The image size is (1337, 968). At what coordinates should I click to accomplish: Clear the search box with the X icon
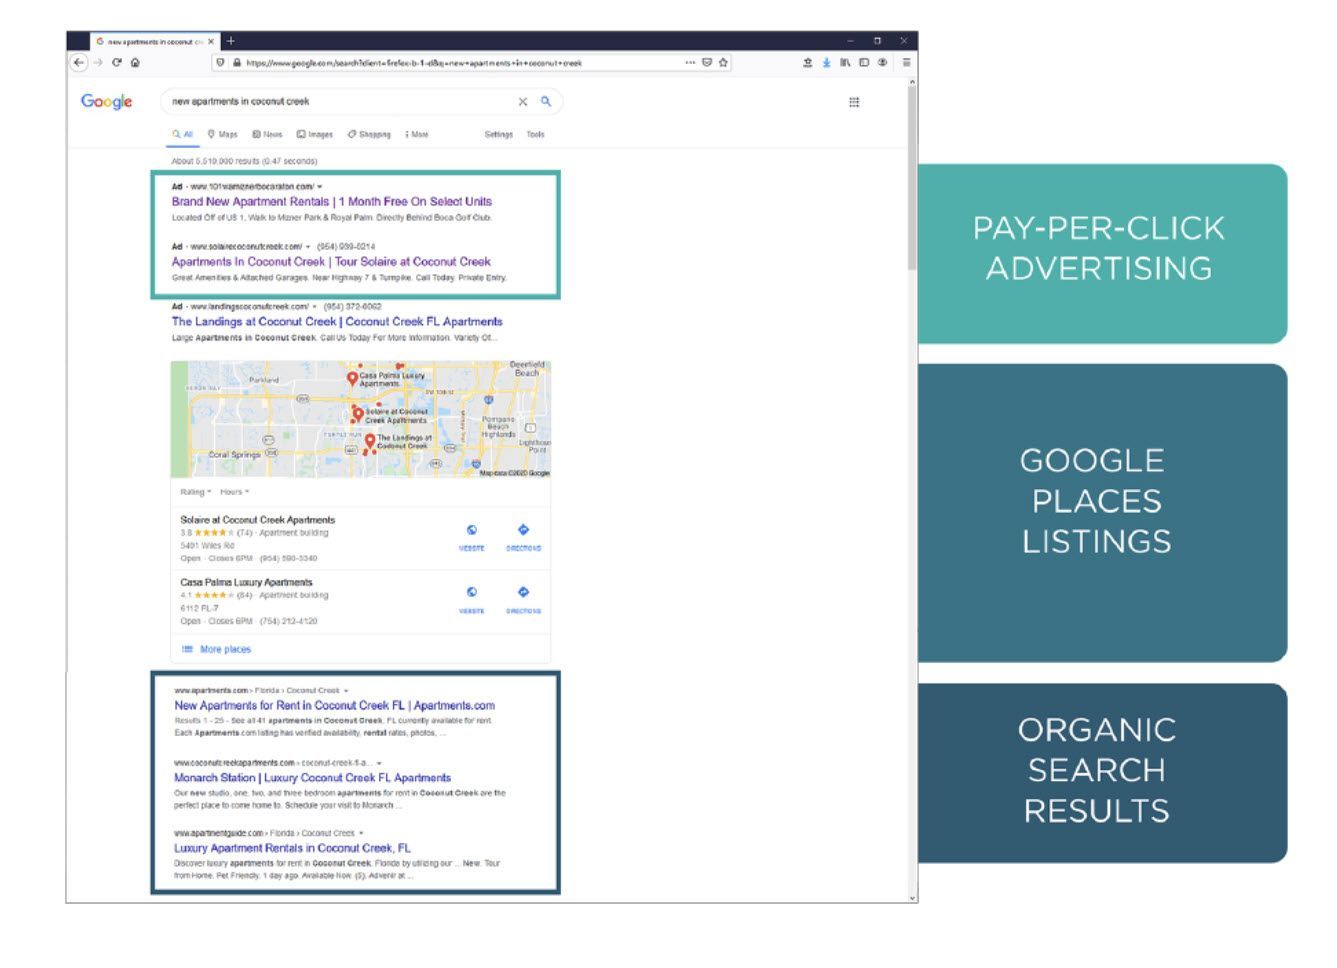pyautogui.click(x=522, y=101)
